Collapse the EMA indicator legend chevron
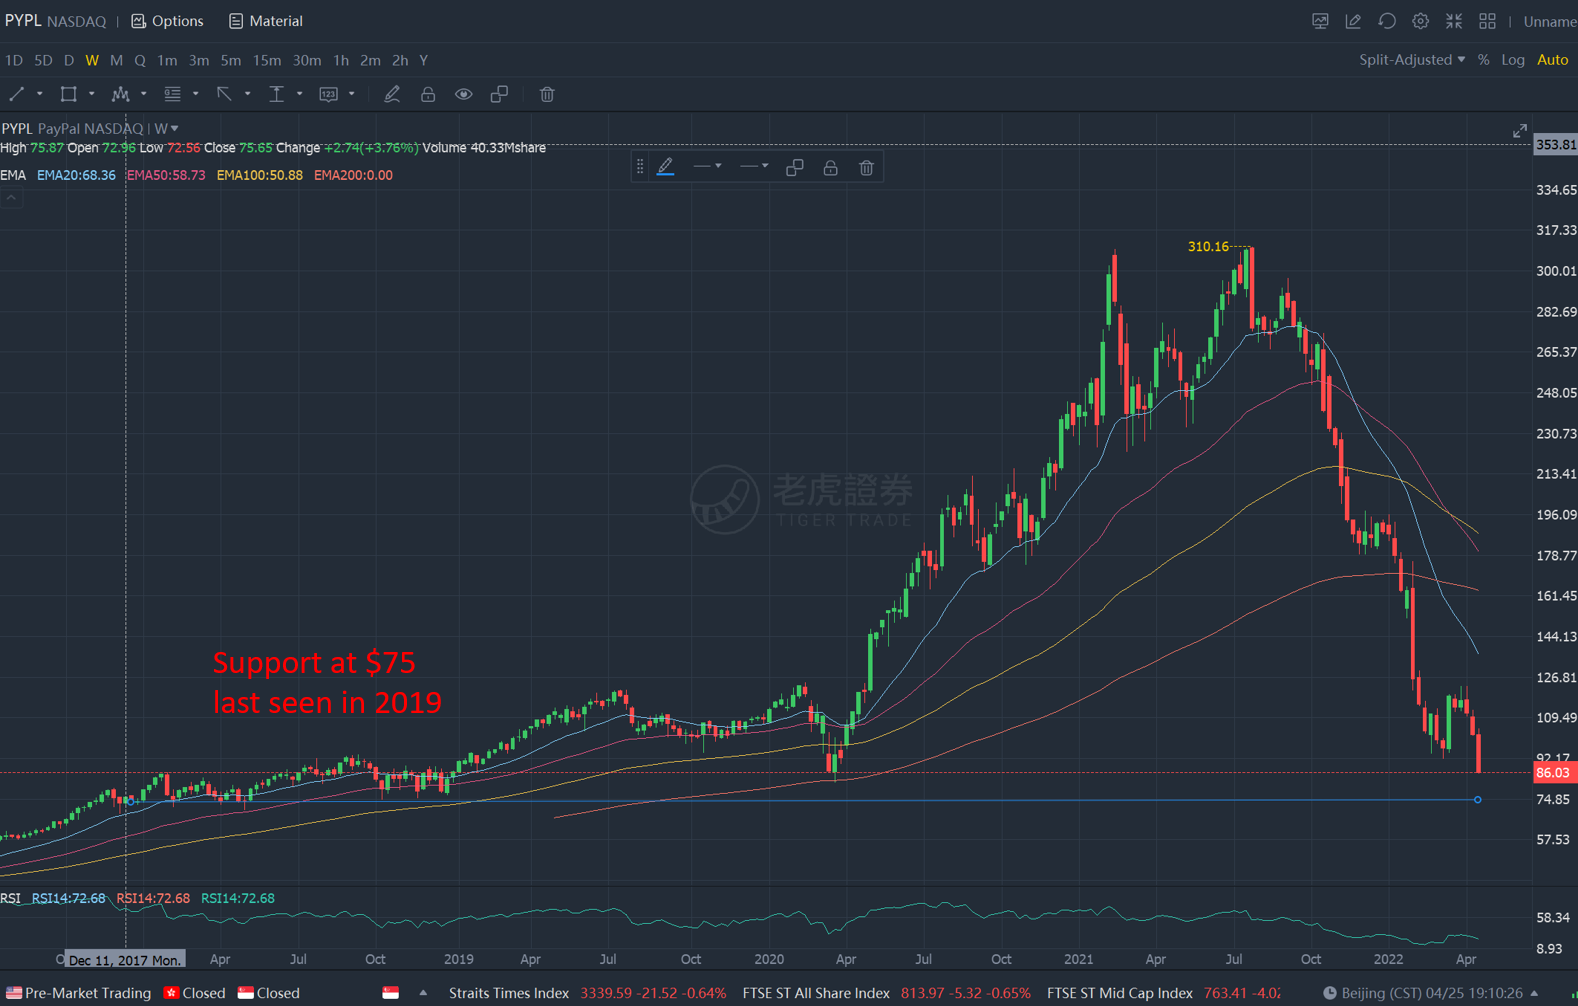This screenshot has width=1578, height=1006. pos(11,198)
